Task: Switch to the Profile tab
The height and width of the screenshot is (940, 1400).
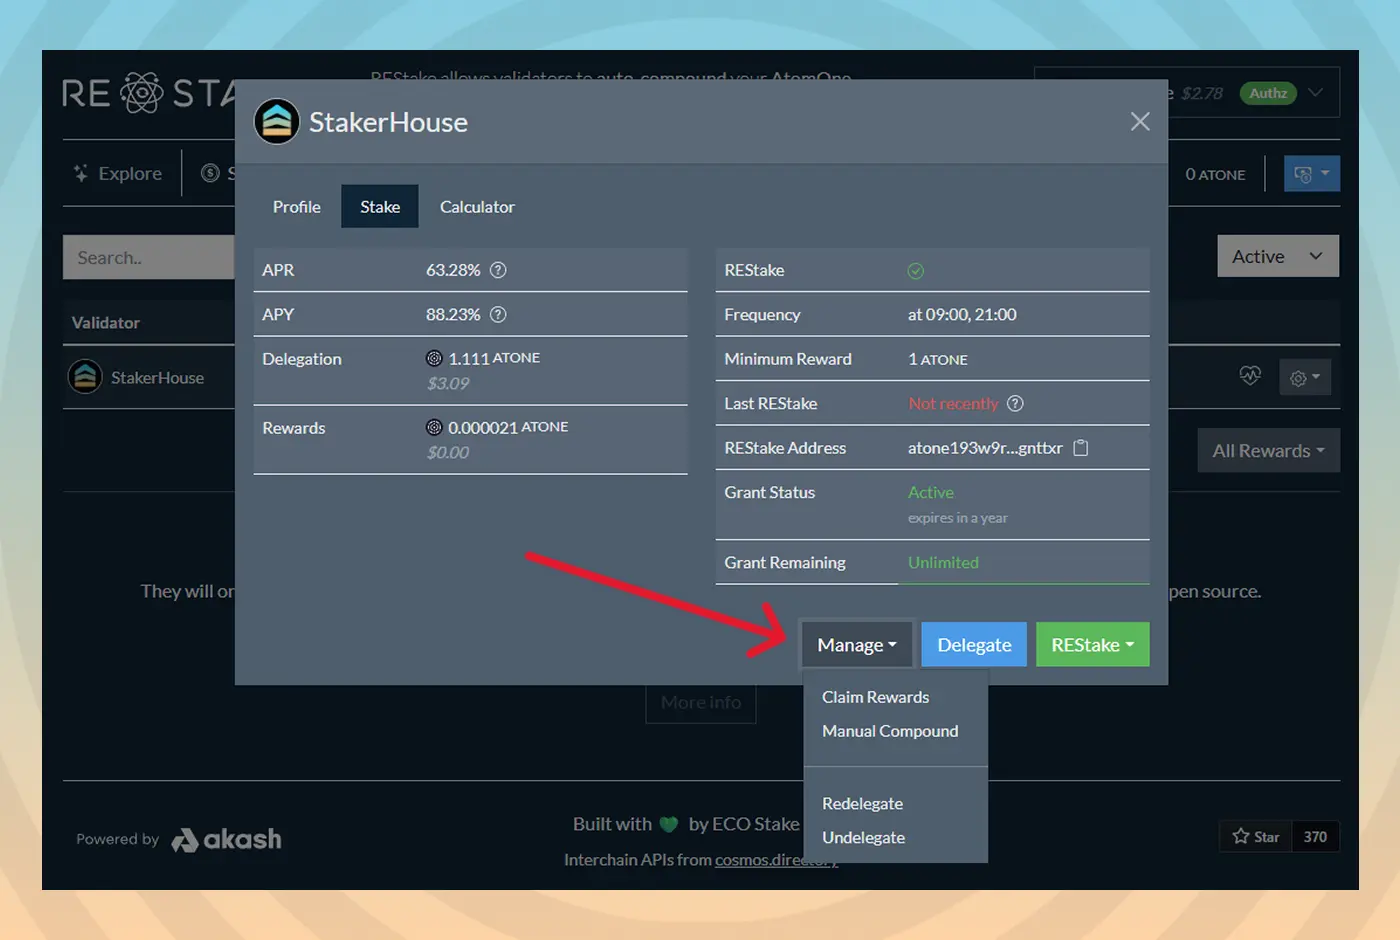Action: [297, 207]
